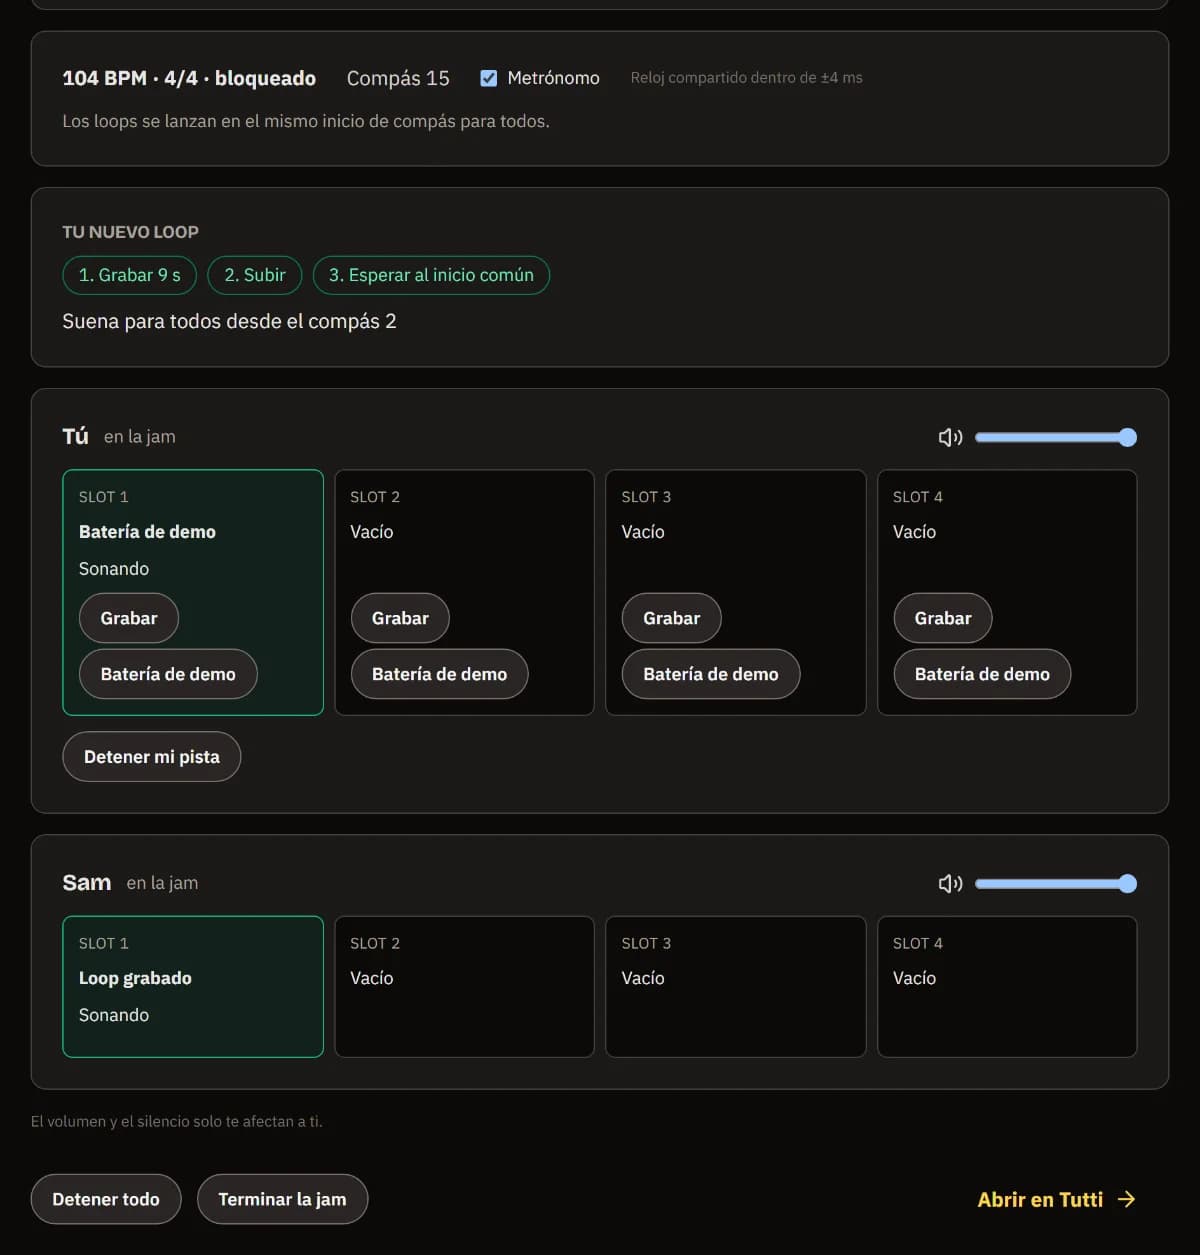1200x1255 pixels.
Task: Click the arrow icon beside Abrir en Tutti
Action: 1127,1199
